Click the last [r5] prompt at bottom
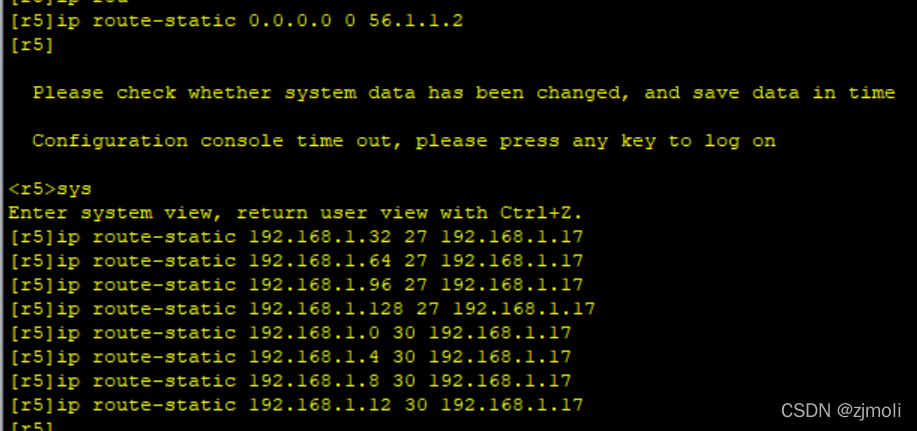The height and width of the screenshot is (431, 917). [30, 426]
